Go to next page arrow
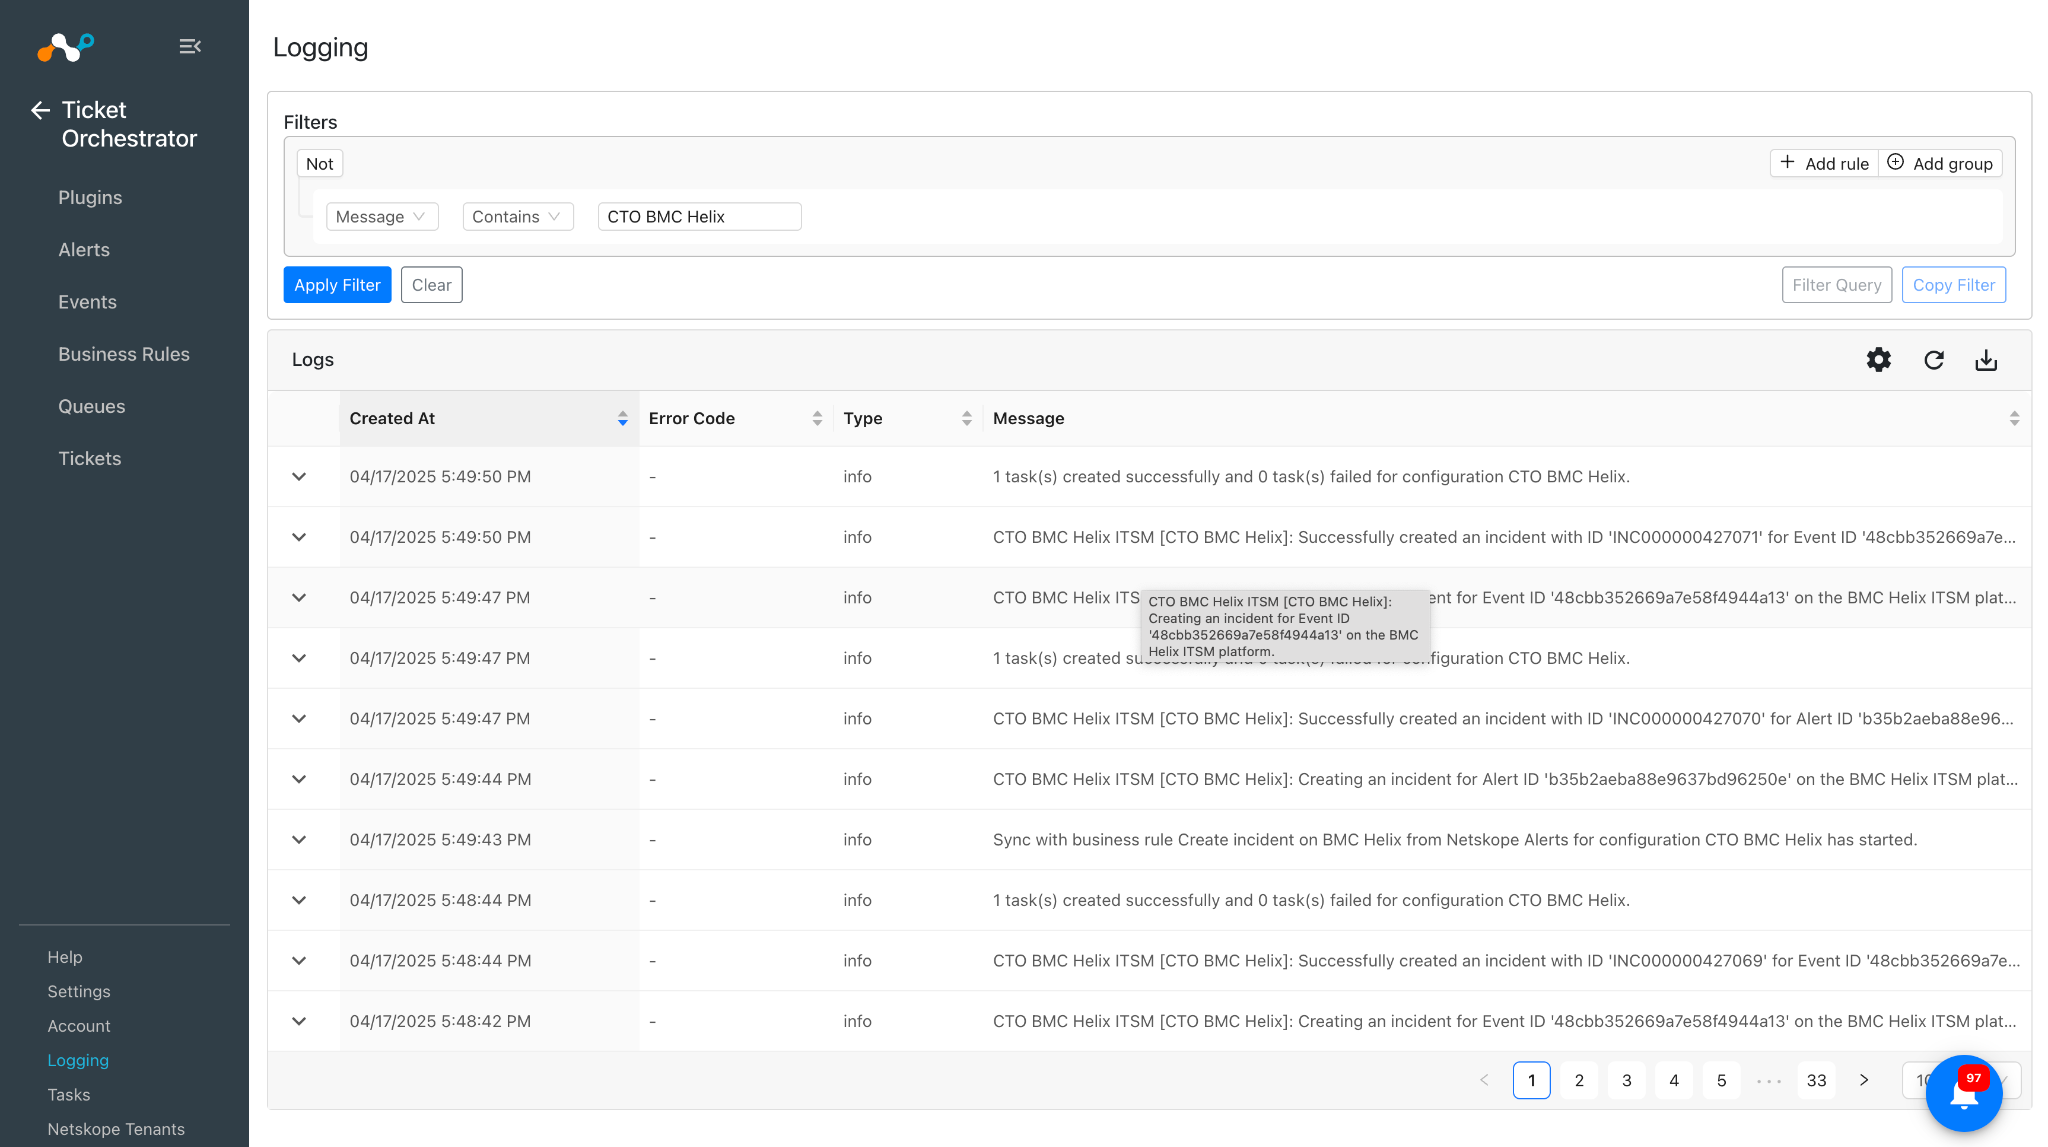This screenshot has width=2048, height=1147. (x=1864, y=1080)
